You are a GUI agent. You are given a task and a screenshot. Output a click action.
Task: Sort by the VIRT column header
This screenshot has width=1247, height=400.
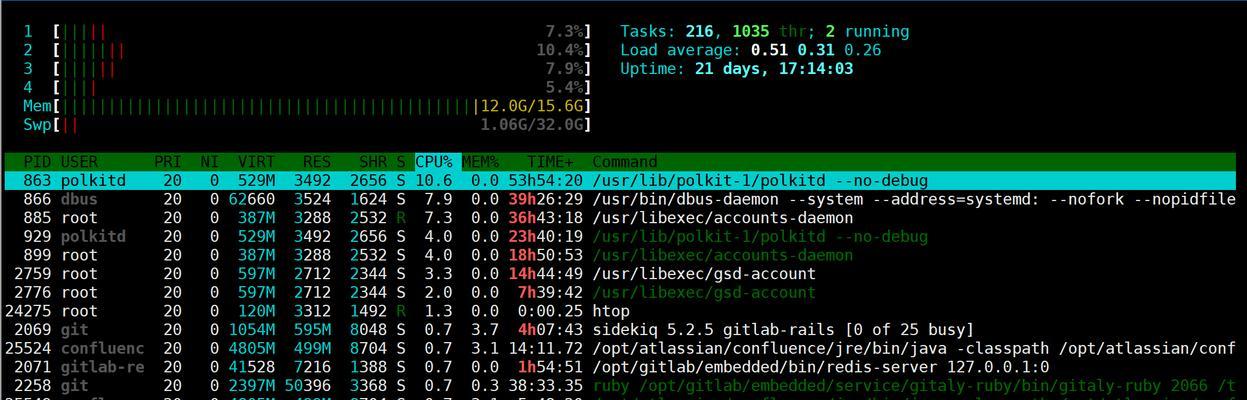[256, 162]
